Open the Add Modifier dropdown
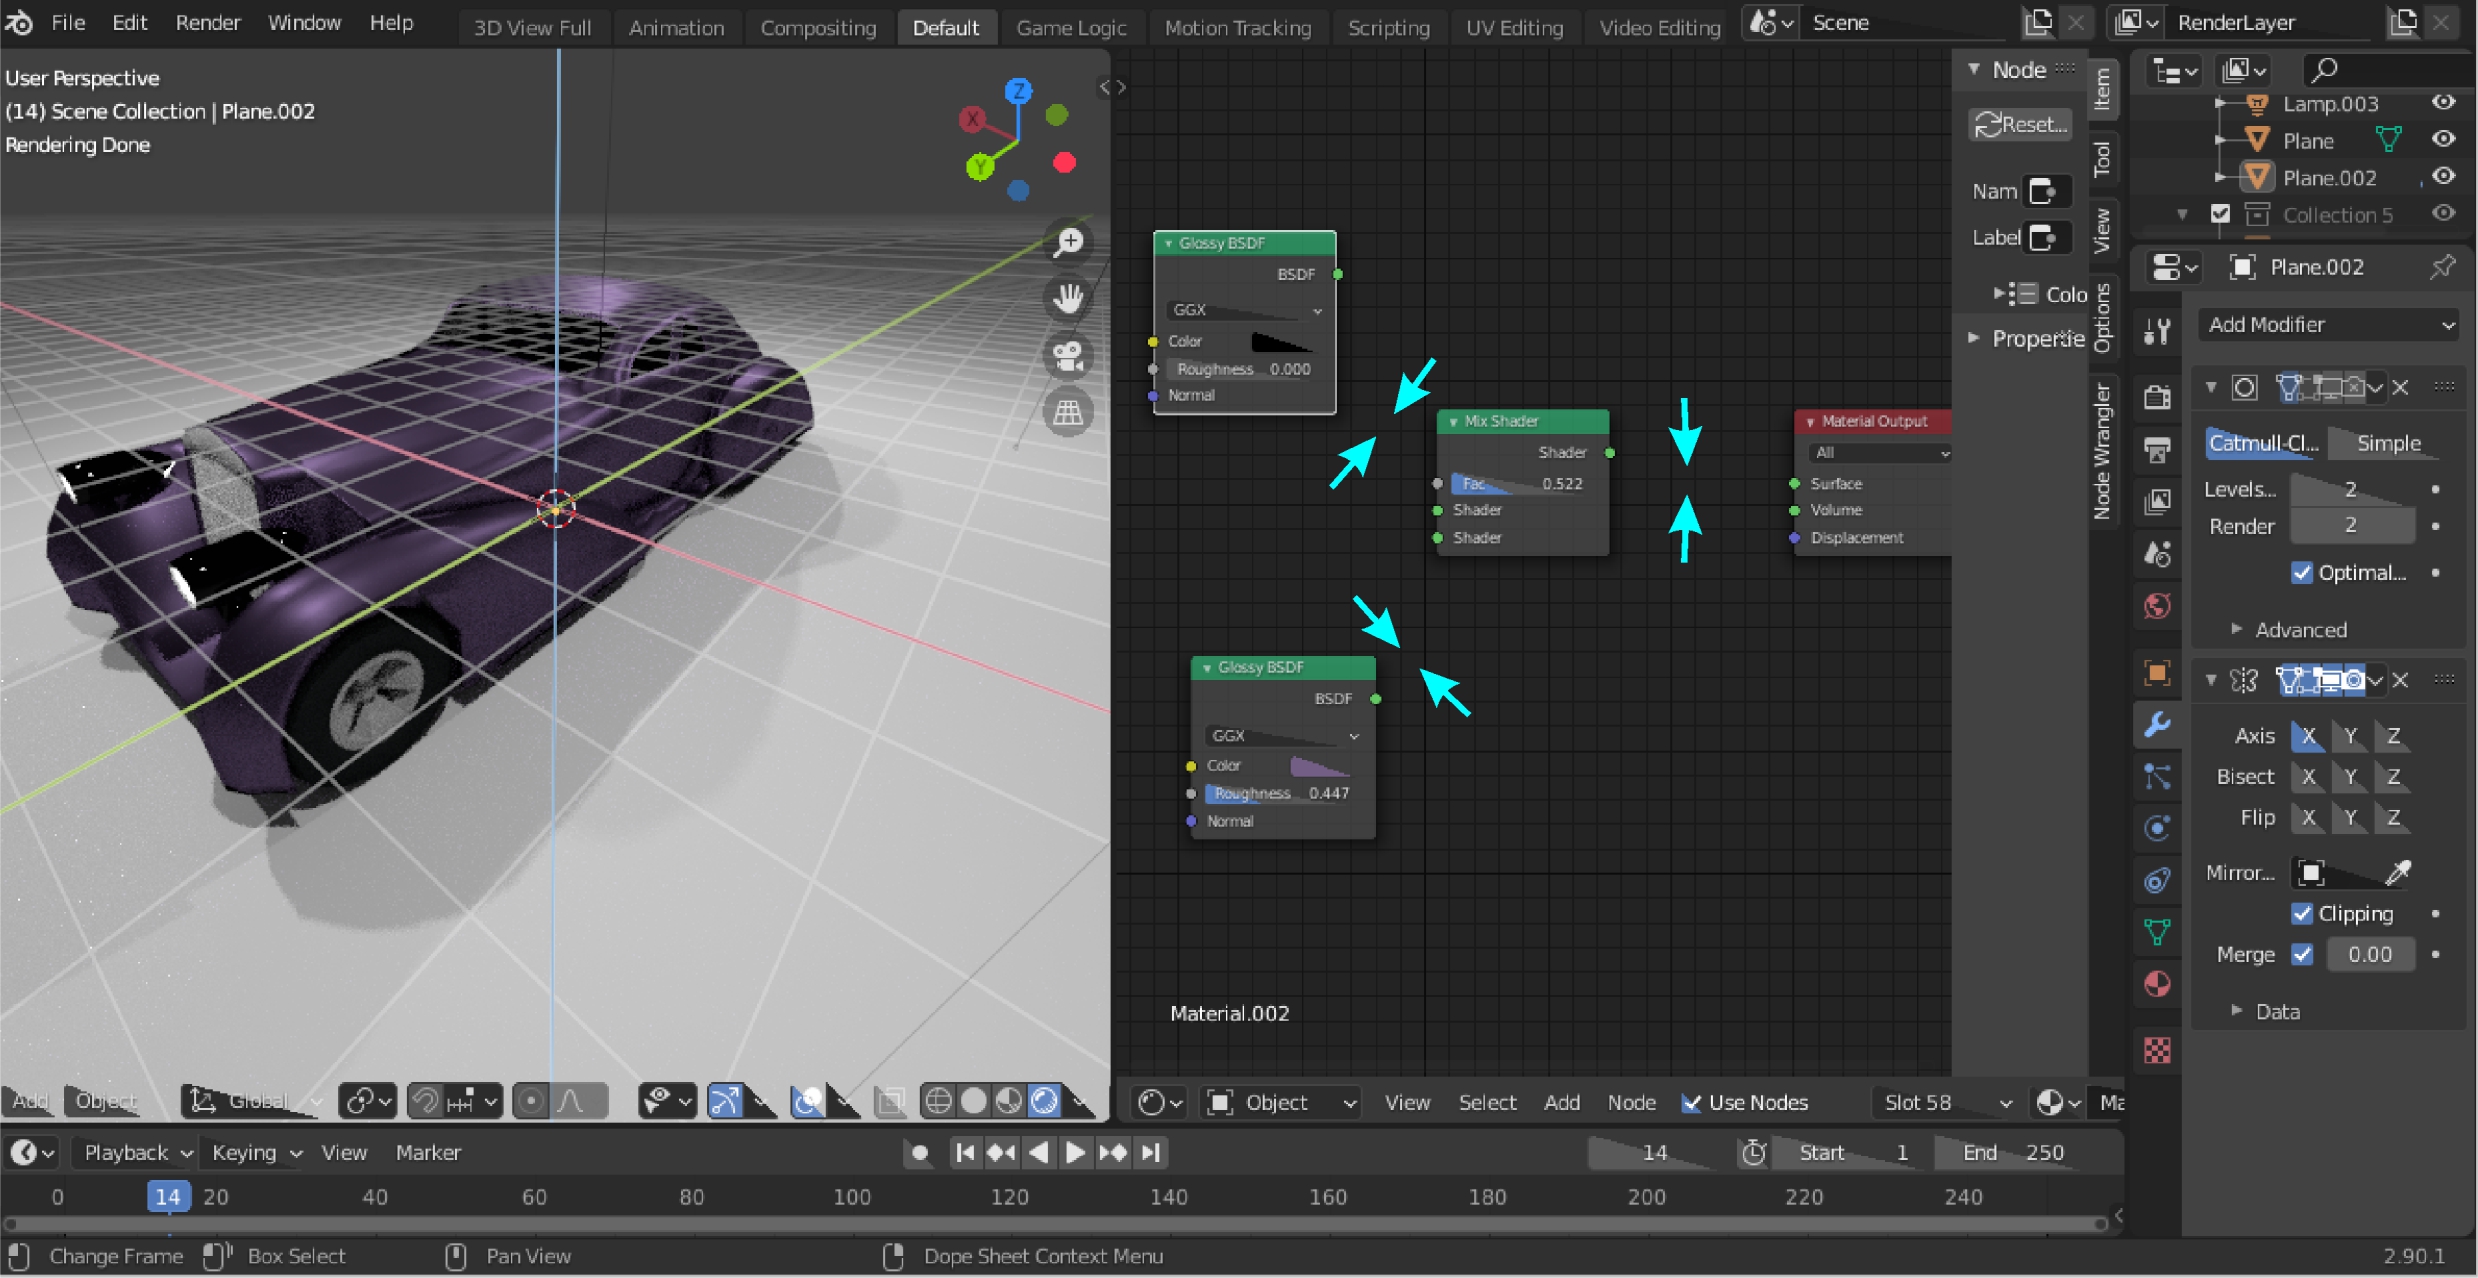The width and height of the screenshot is (2478, 1278). 2329,325
